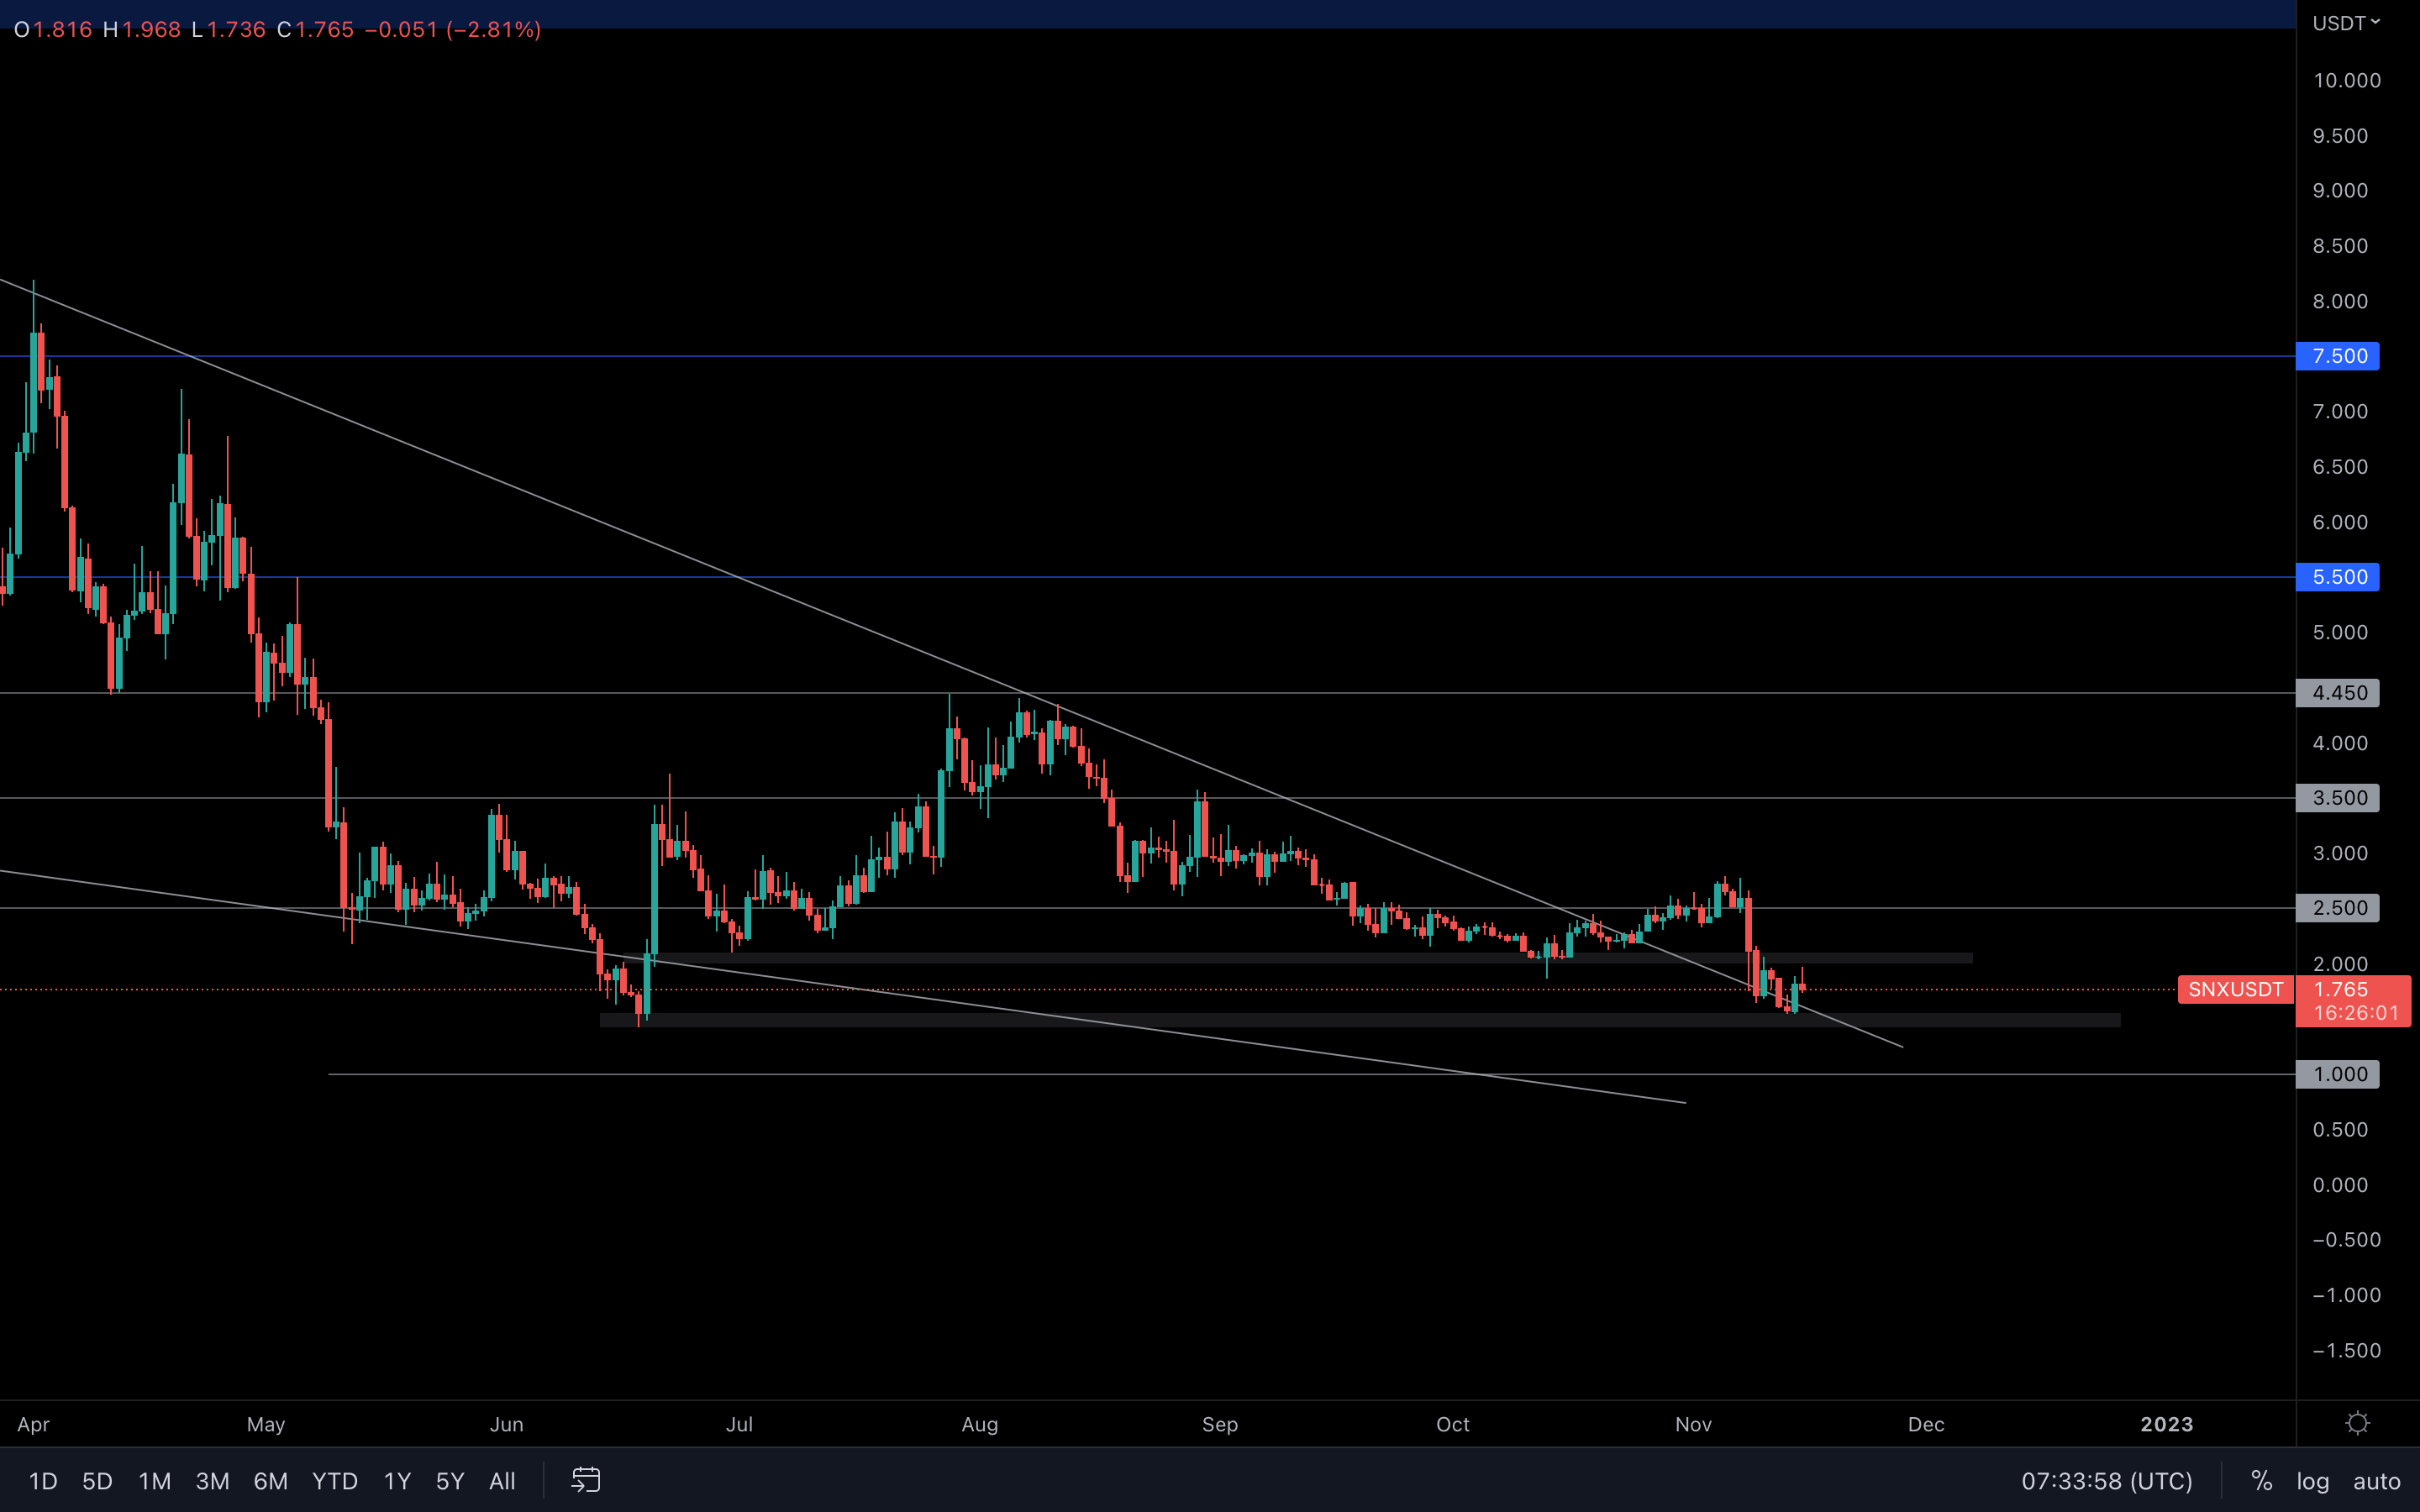Show All time range data
This screenshot has height=1512, width=2420.
pyautogui.click(x=502, y=1481)
